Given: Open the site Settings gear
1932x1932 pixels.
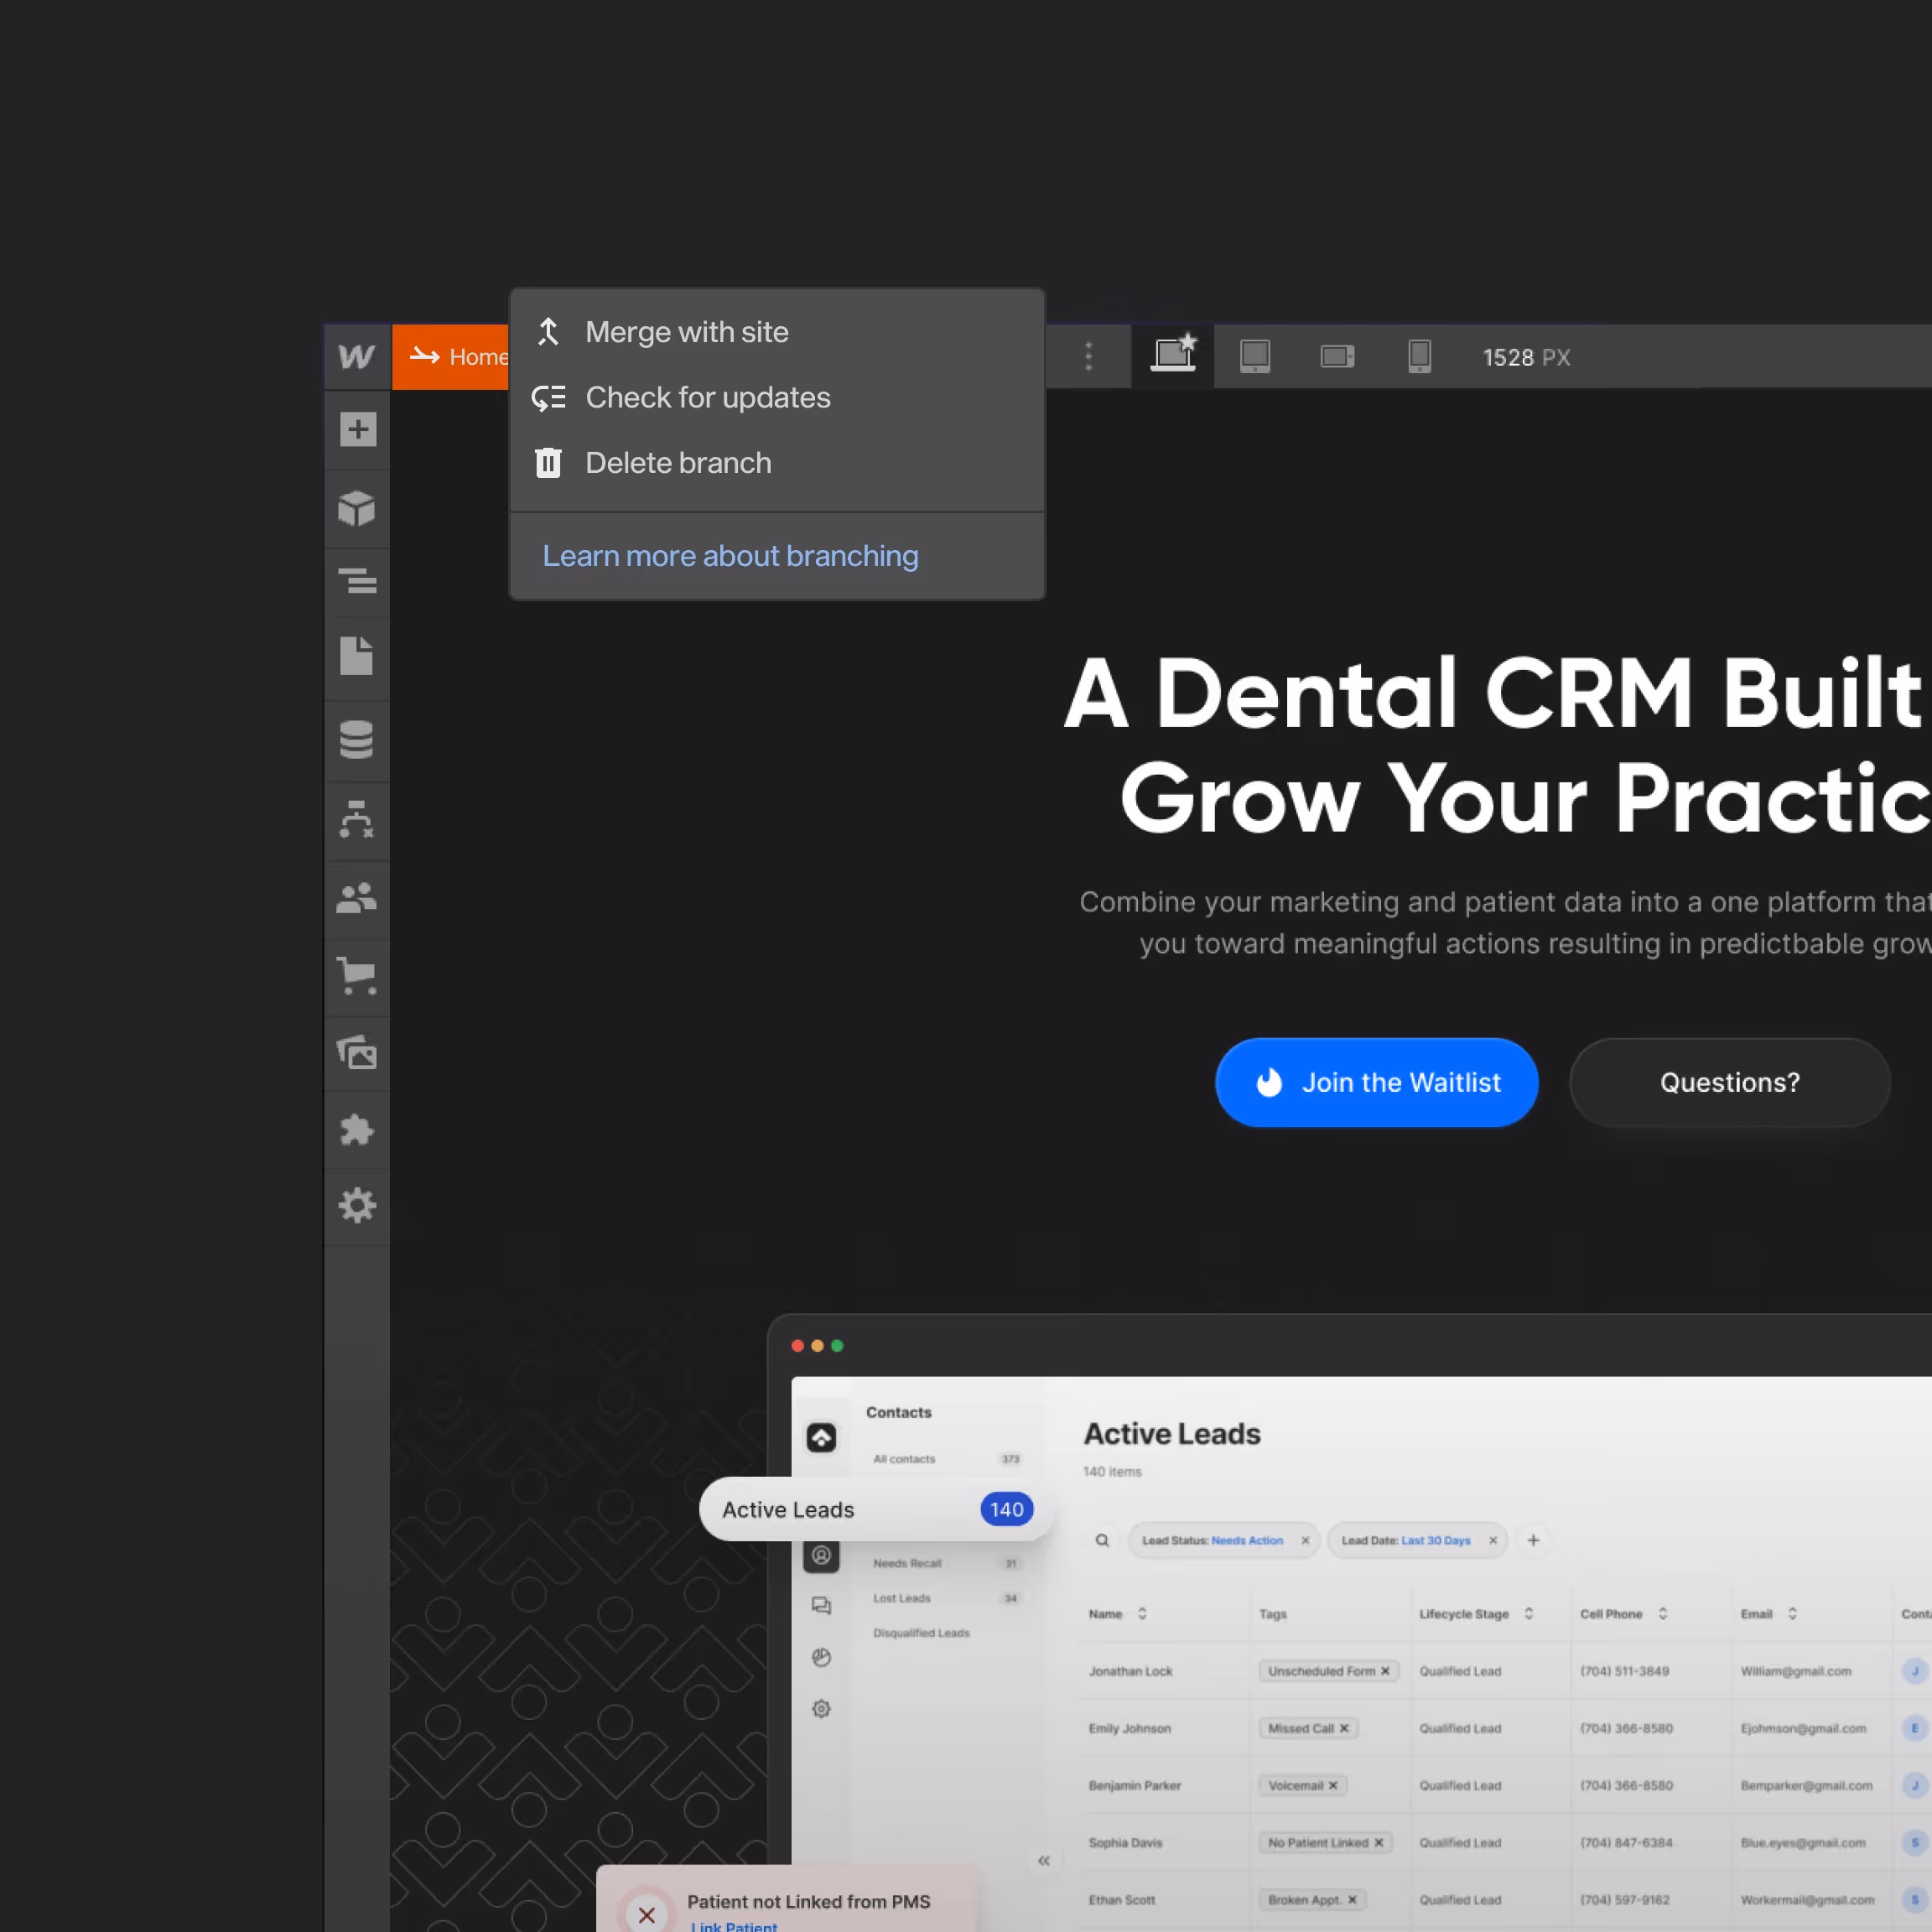Looking at the screenshot, I should [357, 1206].
